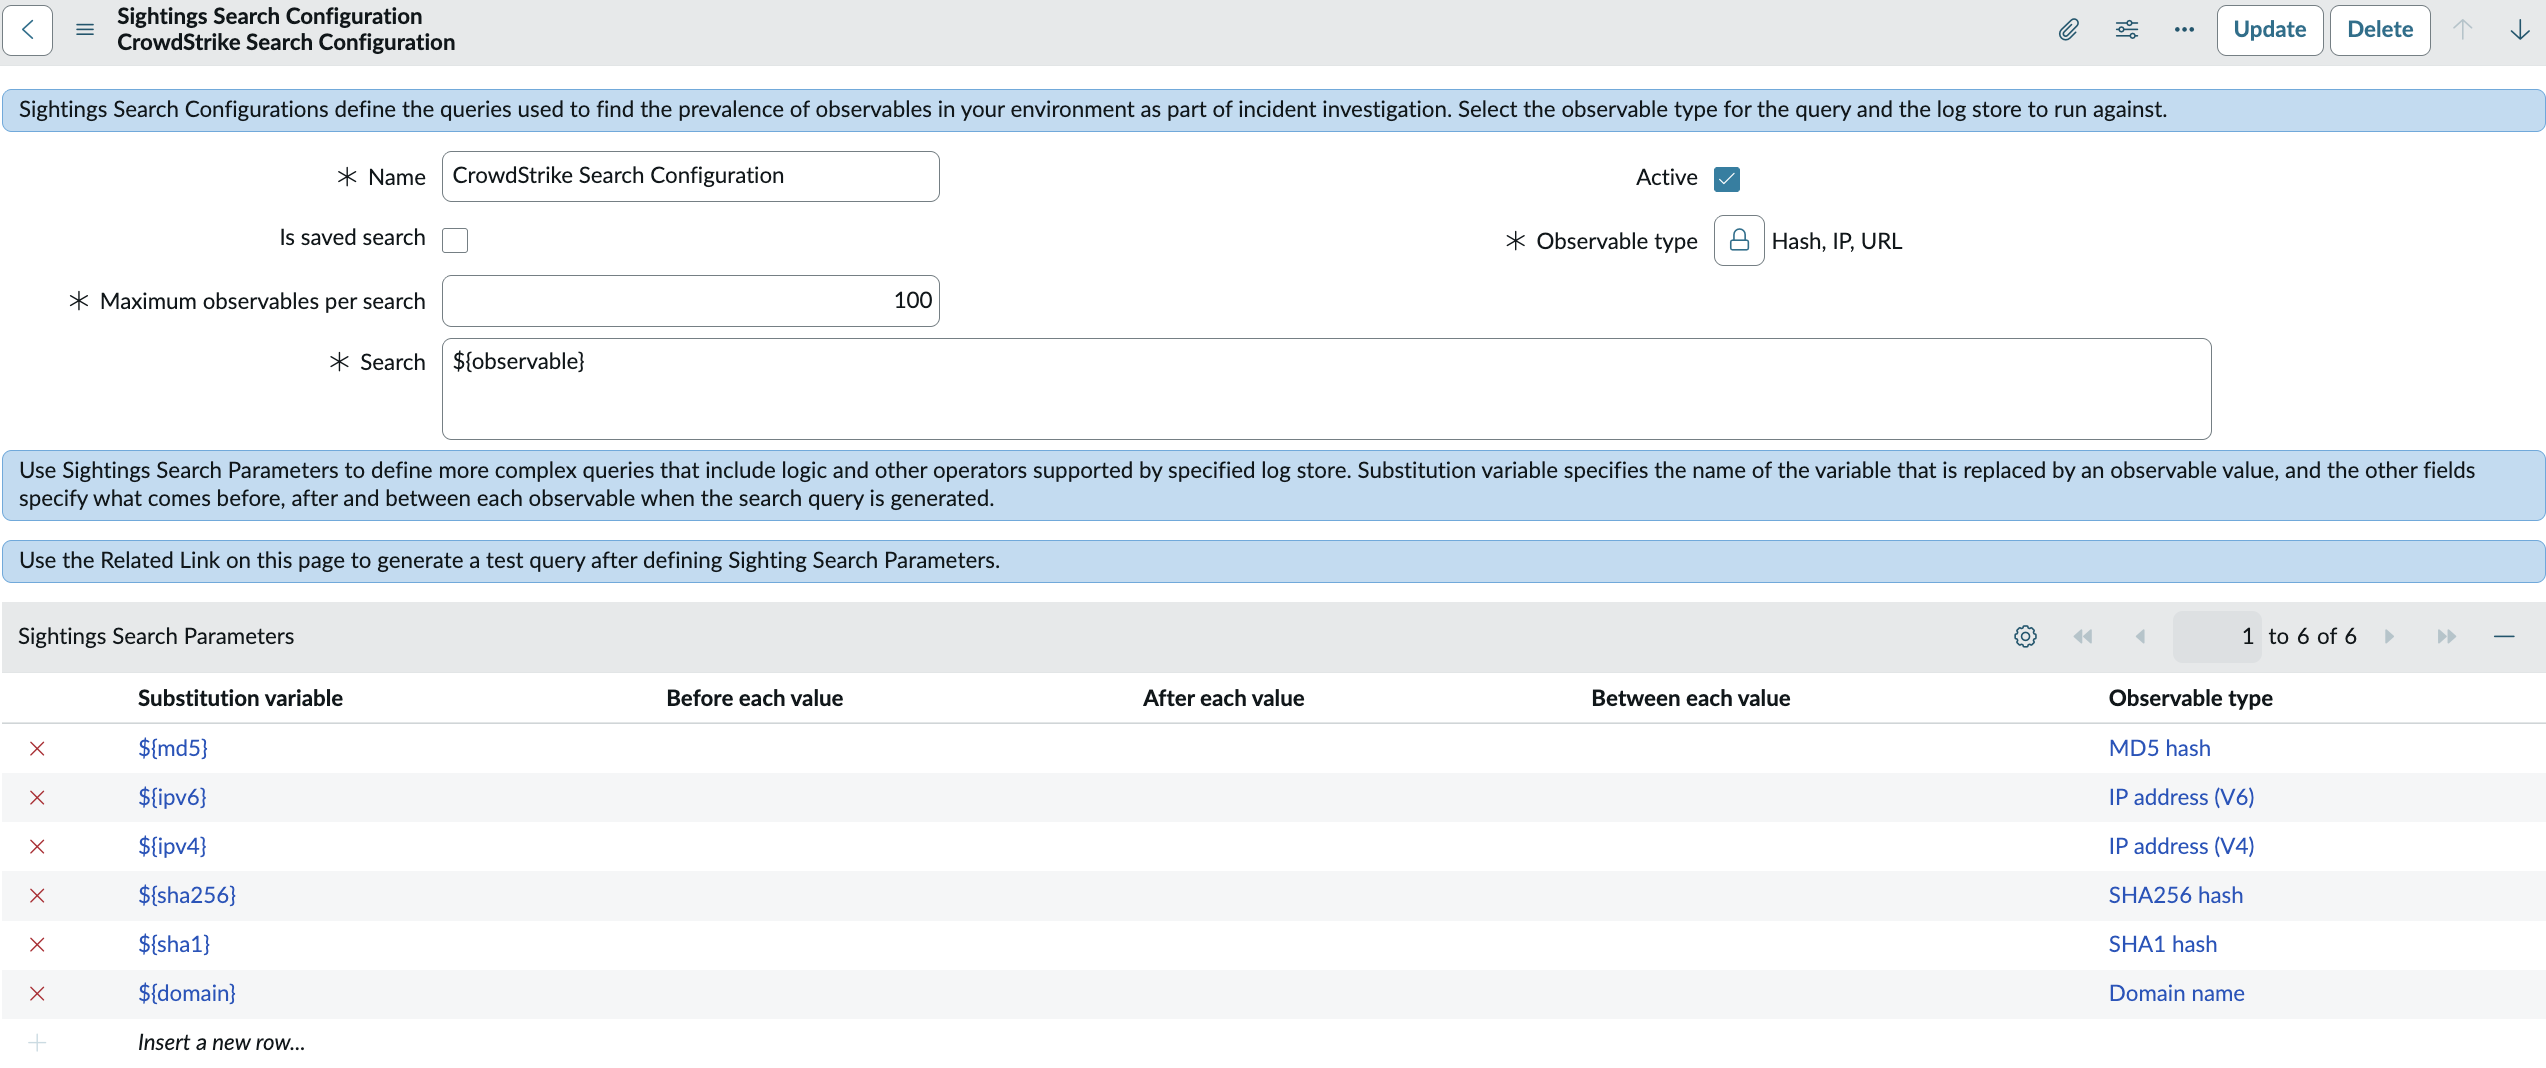Collapse the Sightings Search Parameters list
2546x1068 pixels.
[2504, 637]
